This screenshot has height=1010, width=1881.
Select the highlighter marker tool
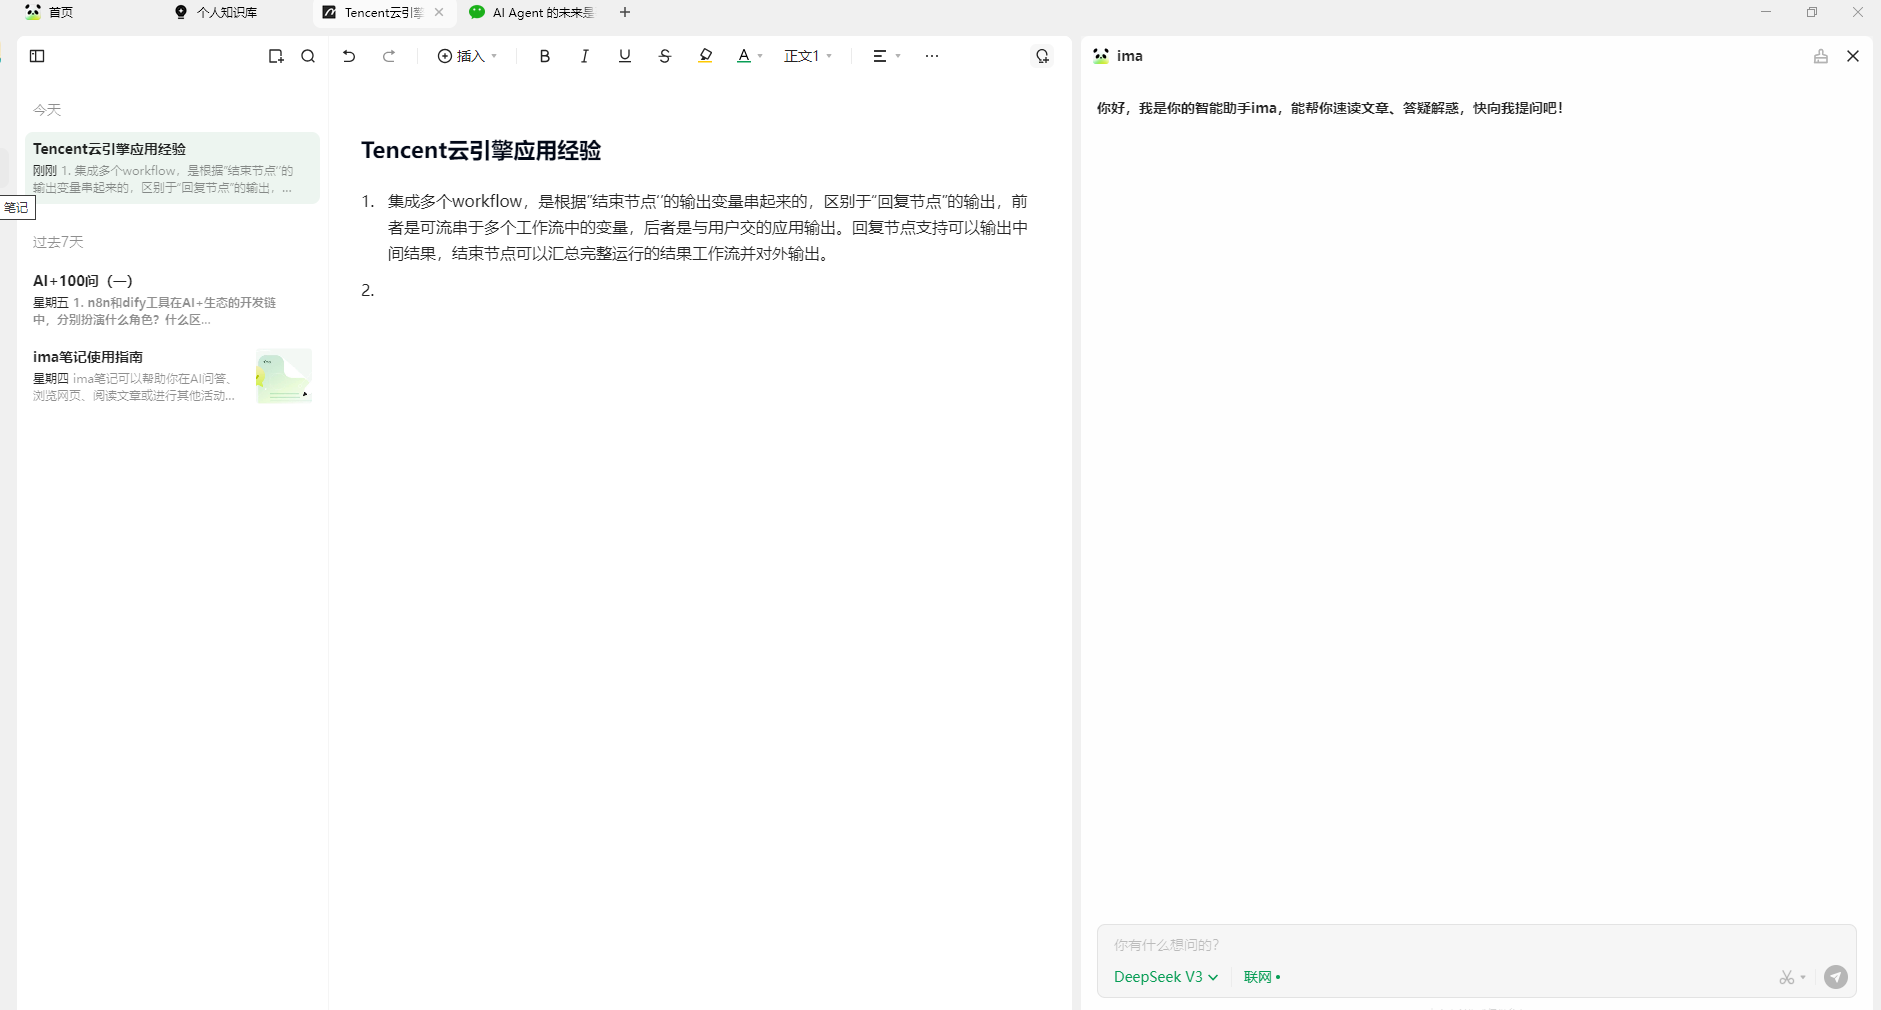(x=706, y=56)
